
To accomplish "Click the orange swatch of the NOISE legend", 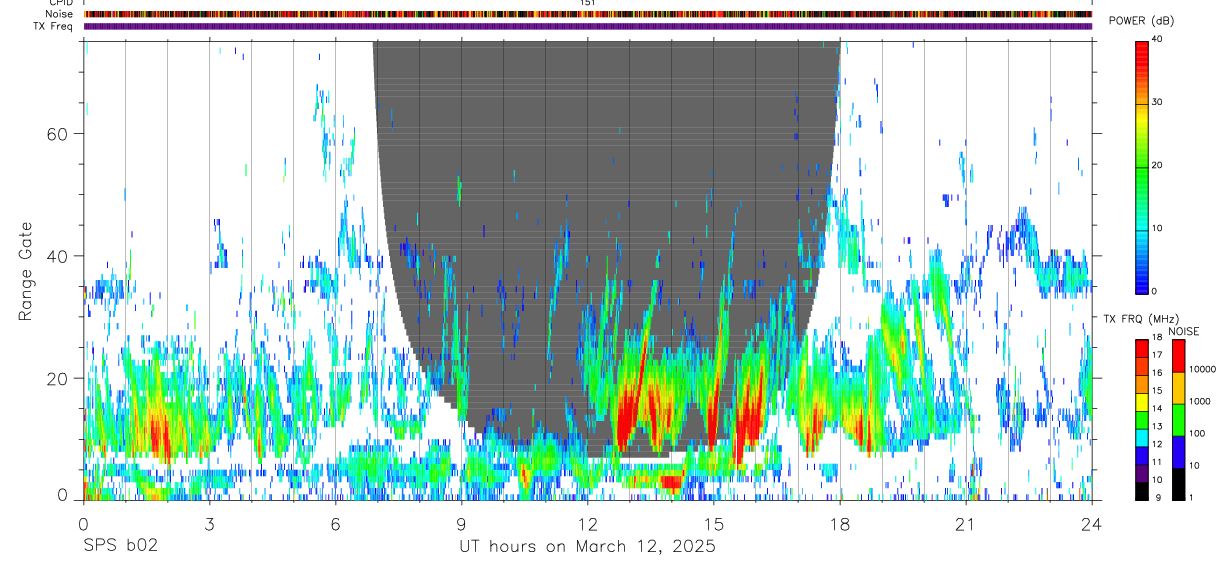I will click(1178, 388).
